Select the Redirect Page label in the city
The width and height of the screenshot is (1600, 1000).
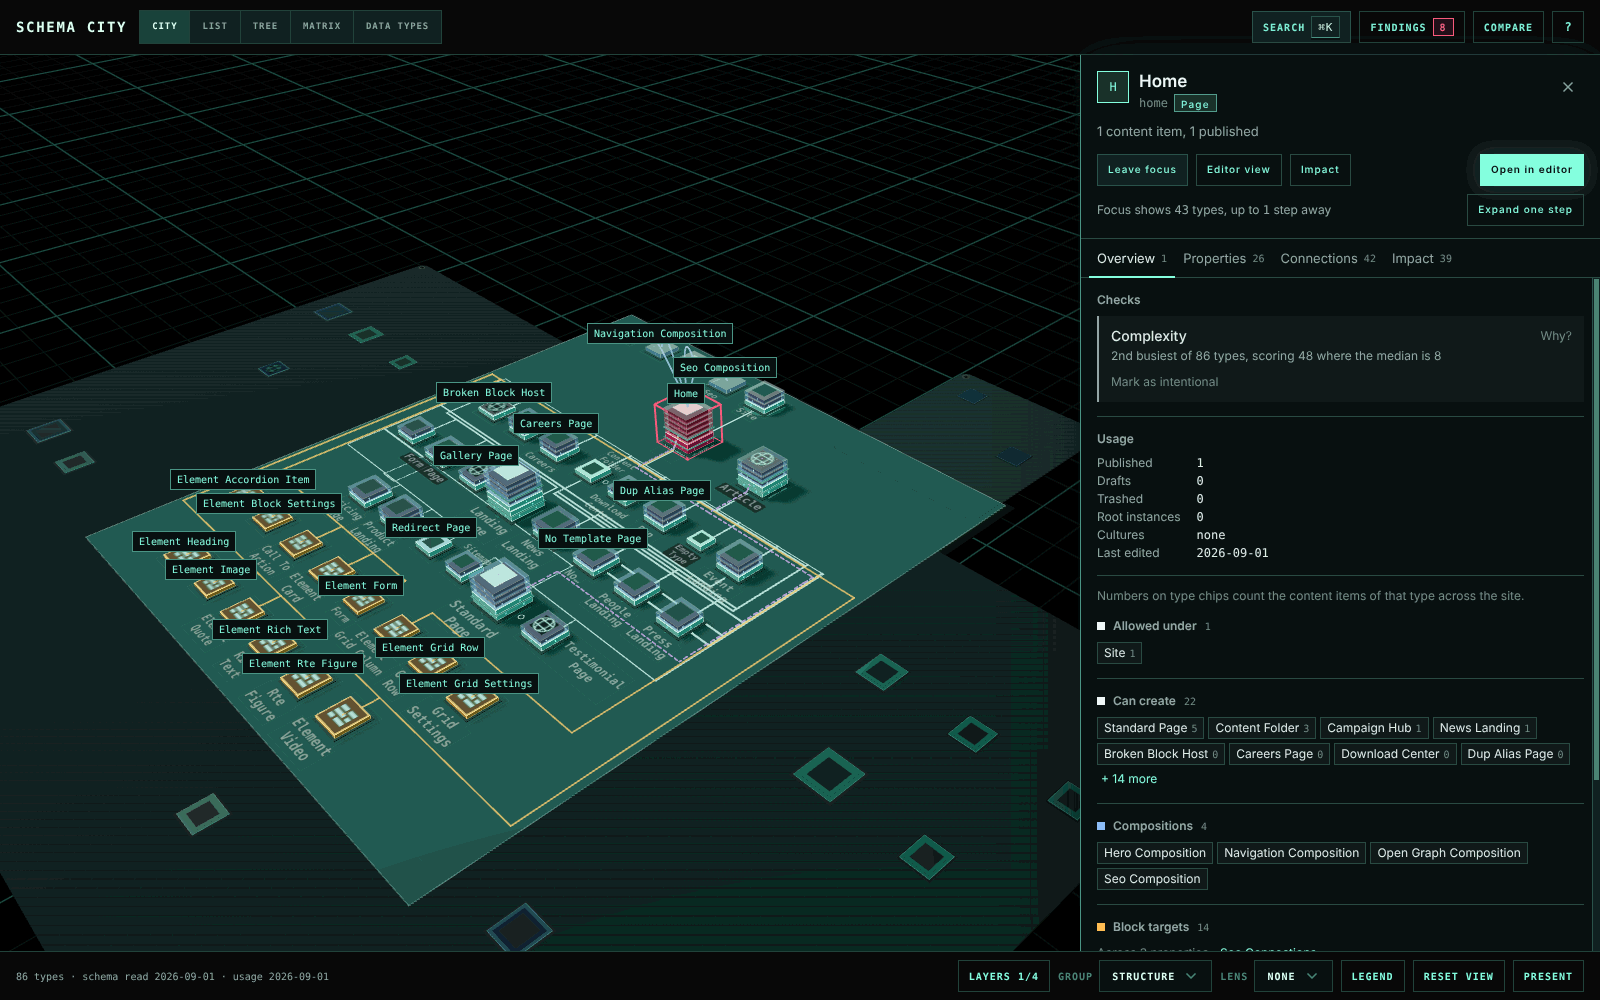[431, 528]
